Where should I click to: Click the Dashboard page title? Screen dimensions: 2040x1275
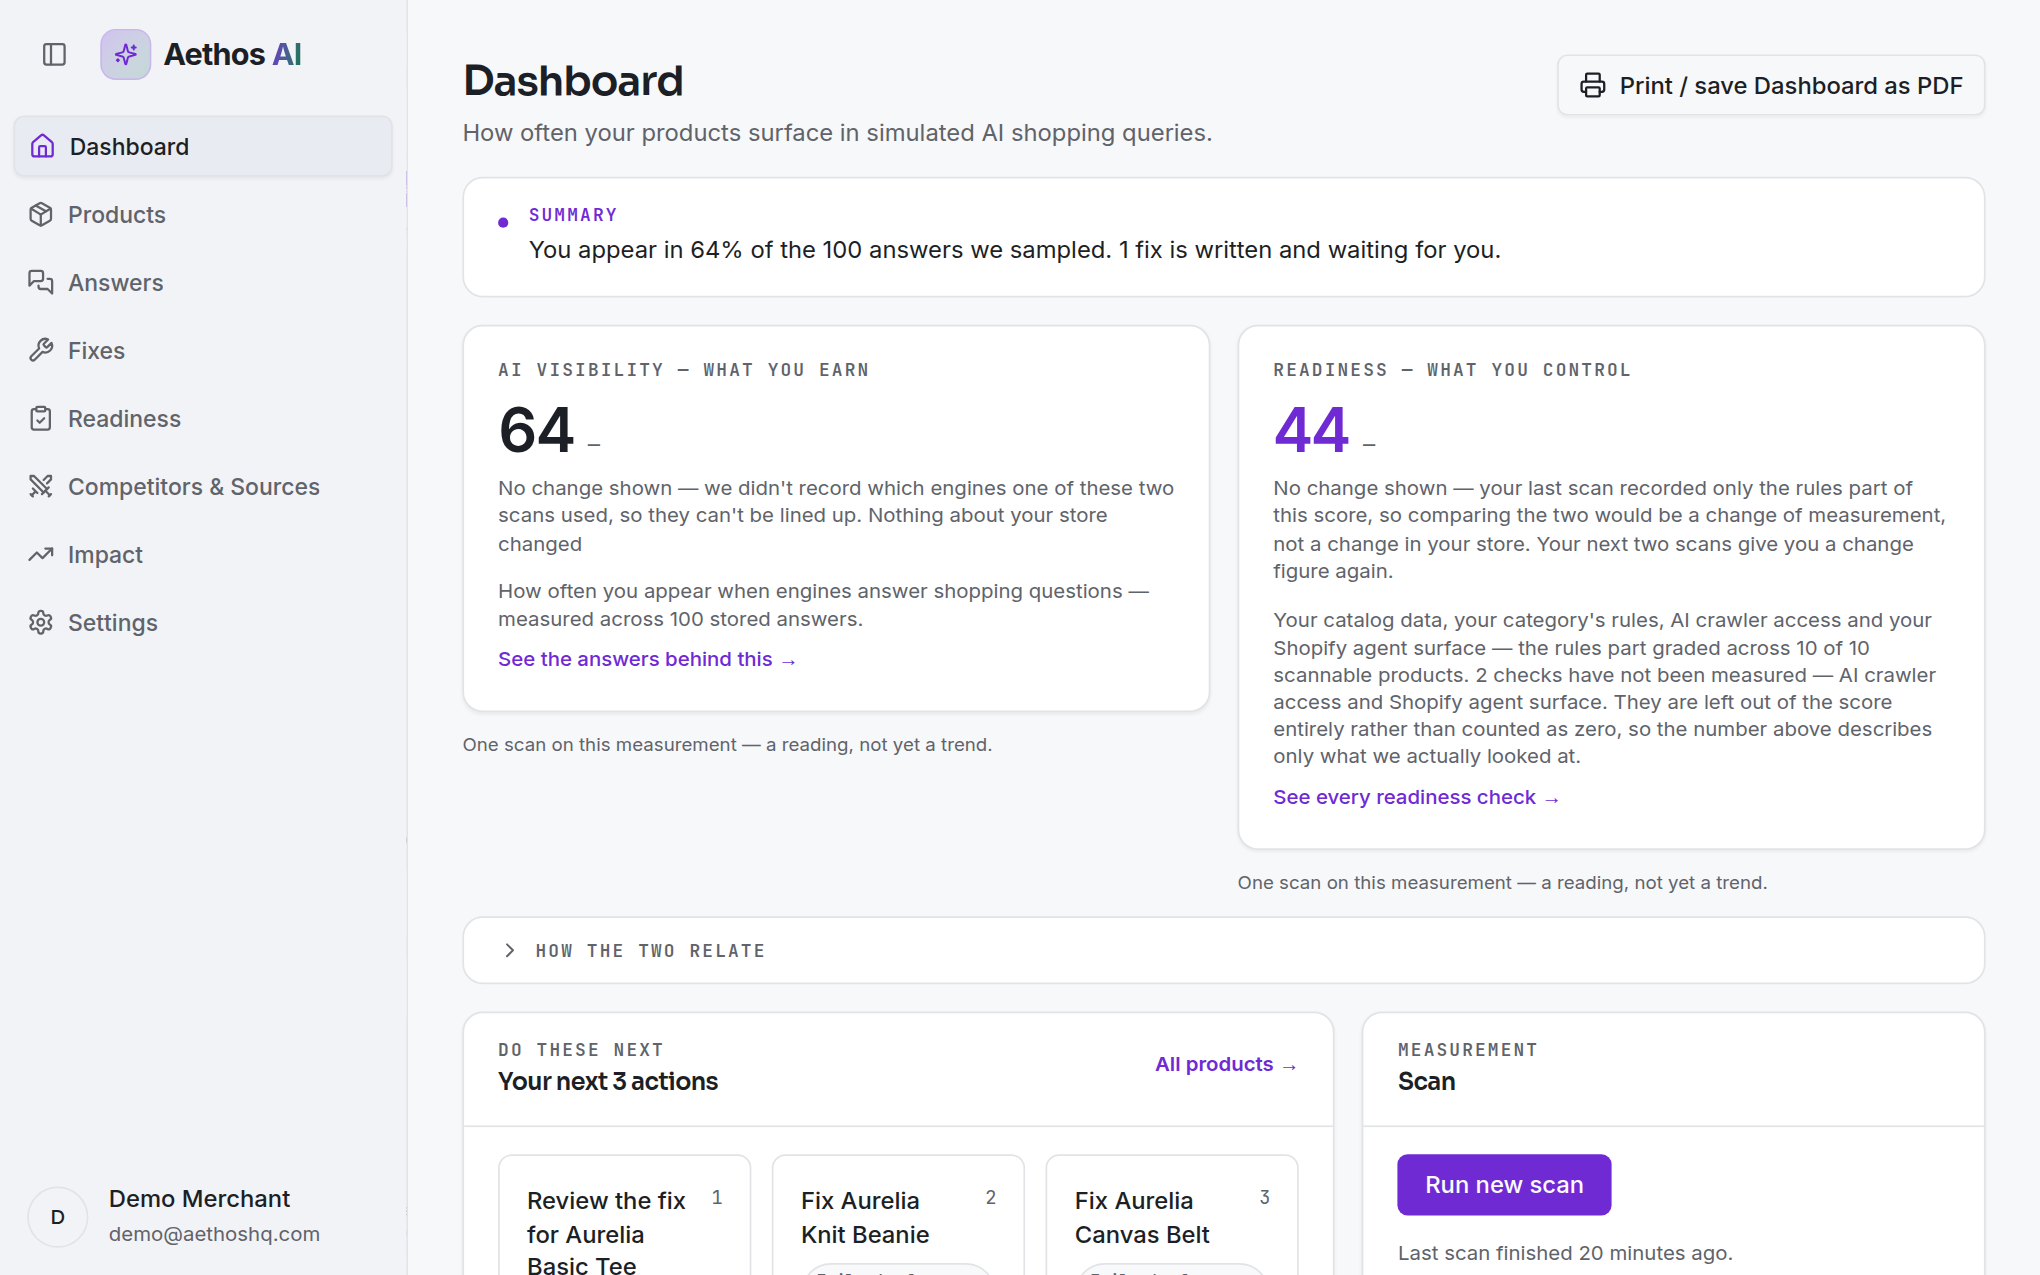573,81
